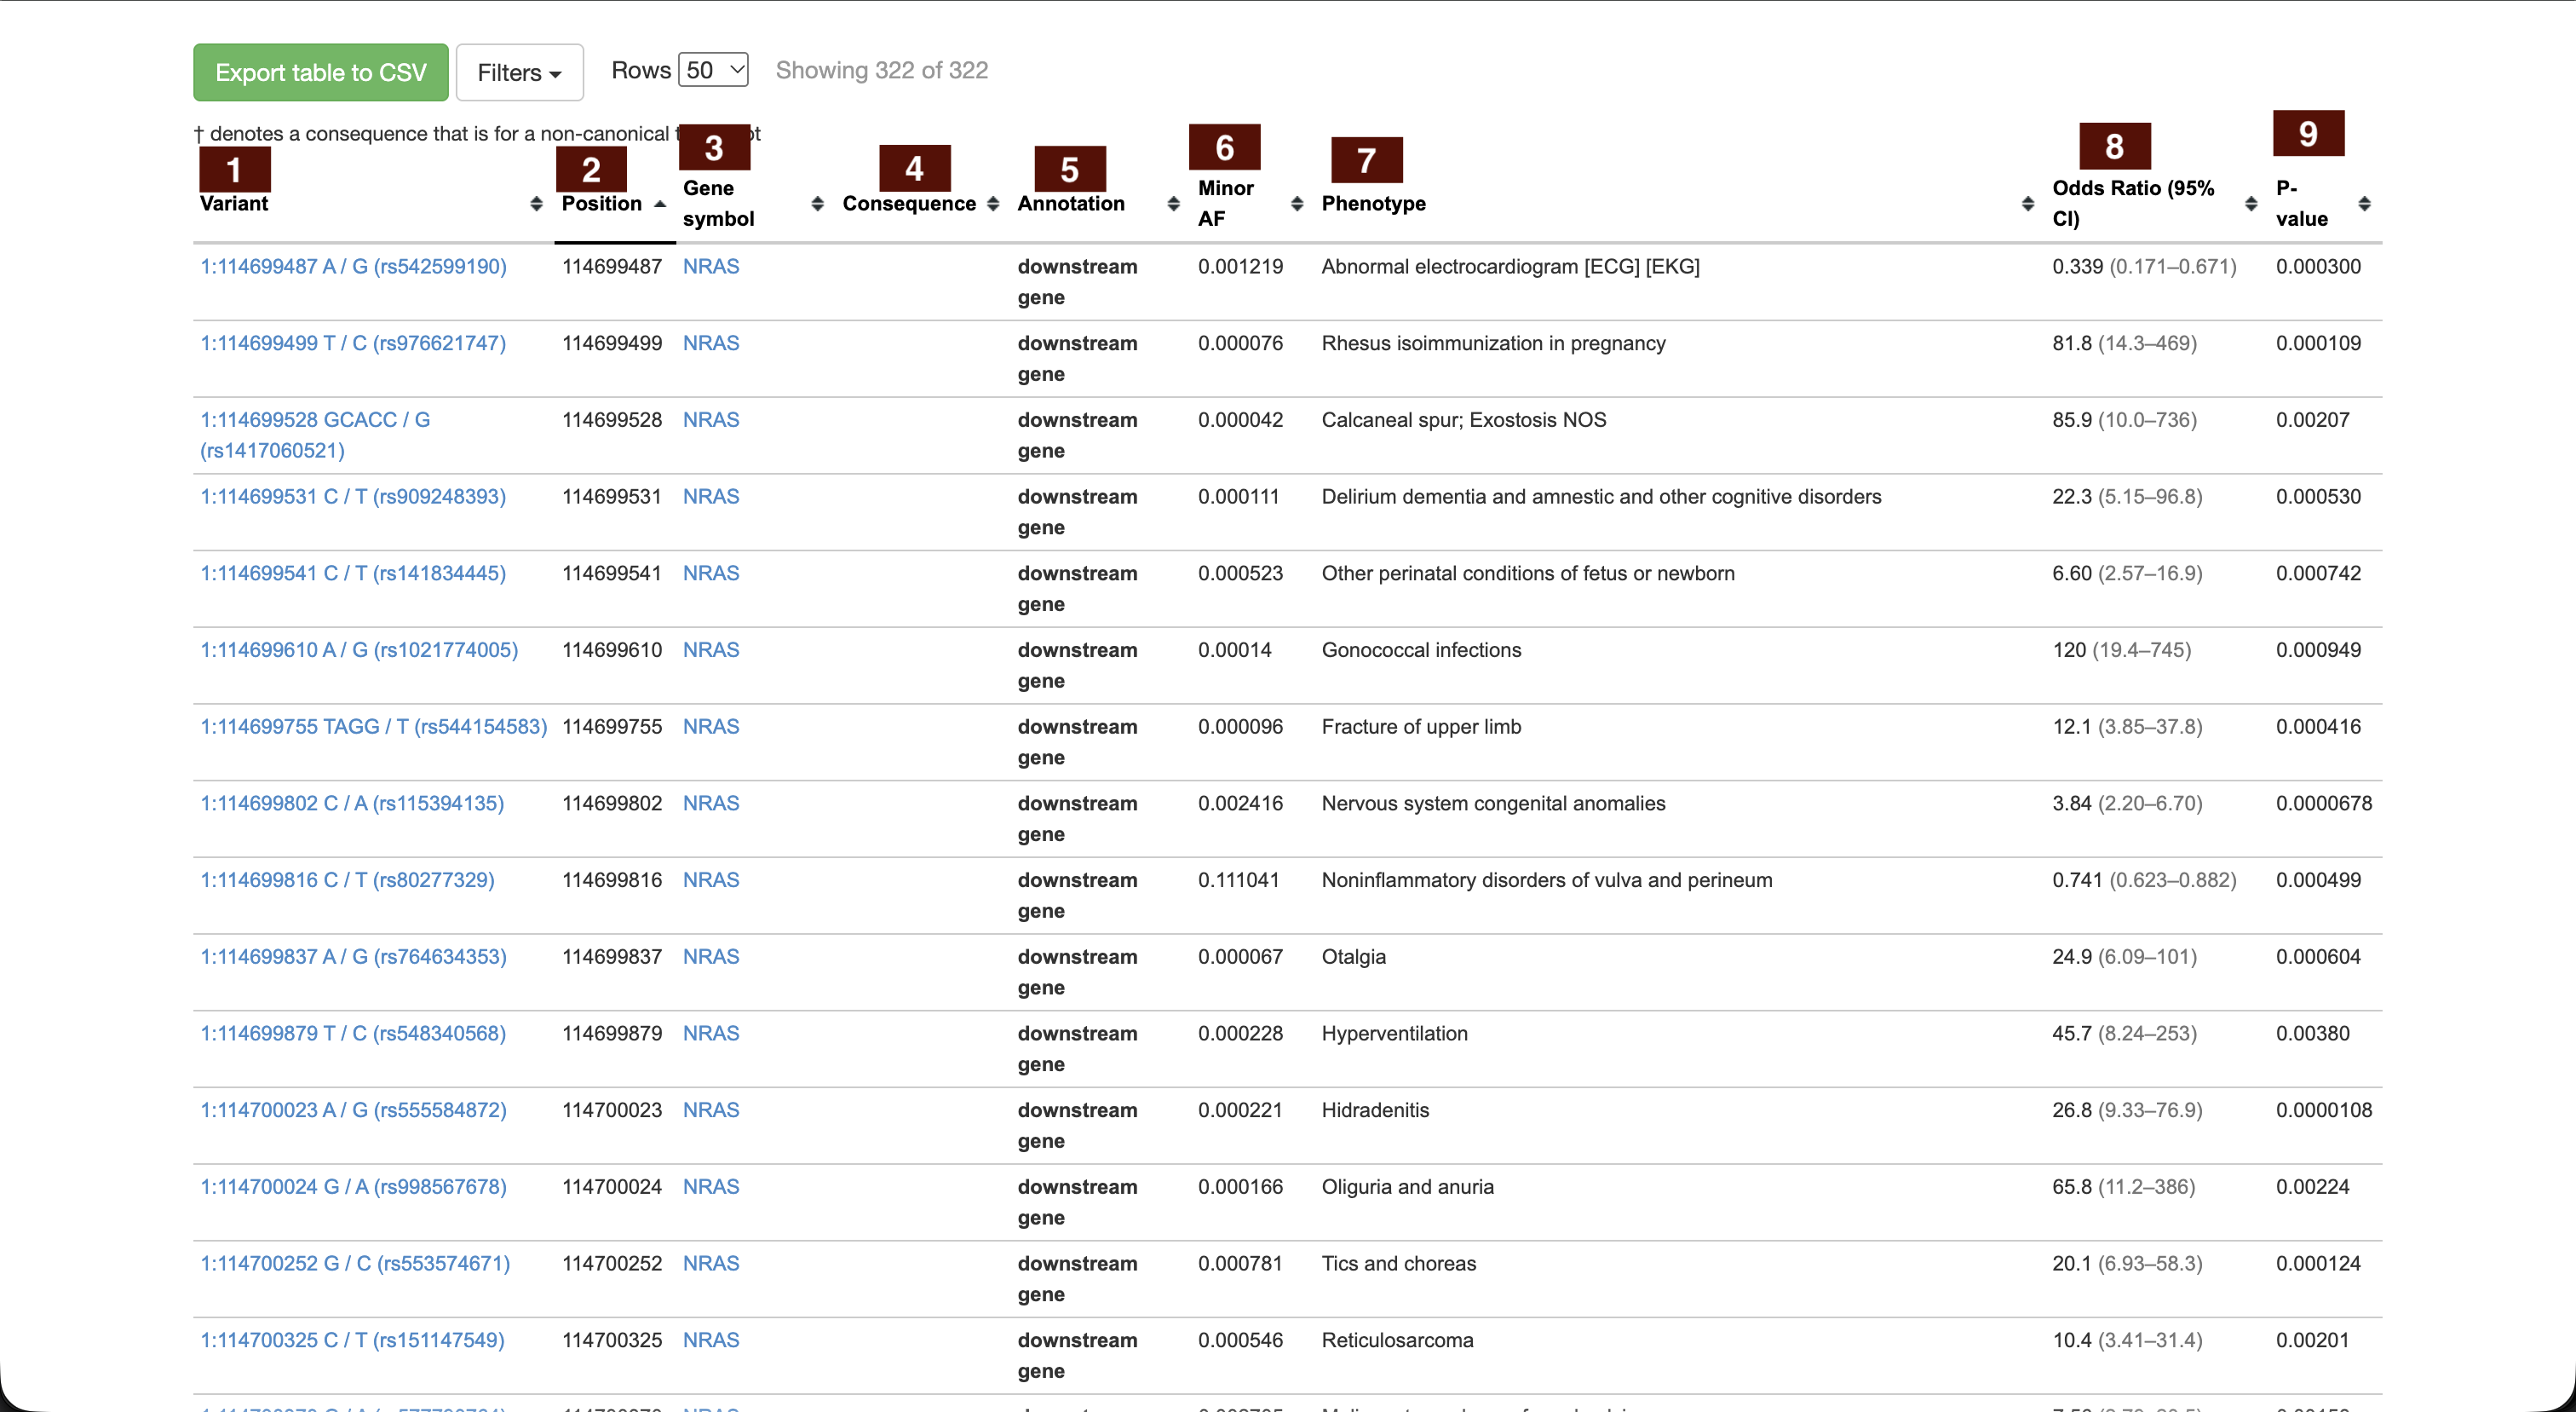The width and height of the screenshot is (2576, 1412).
Task: Select odds ratio value '120 (19.4–745)'
Action: click(2121, 650)
